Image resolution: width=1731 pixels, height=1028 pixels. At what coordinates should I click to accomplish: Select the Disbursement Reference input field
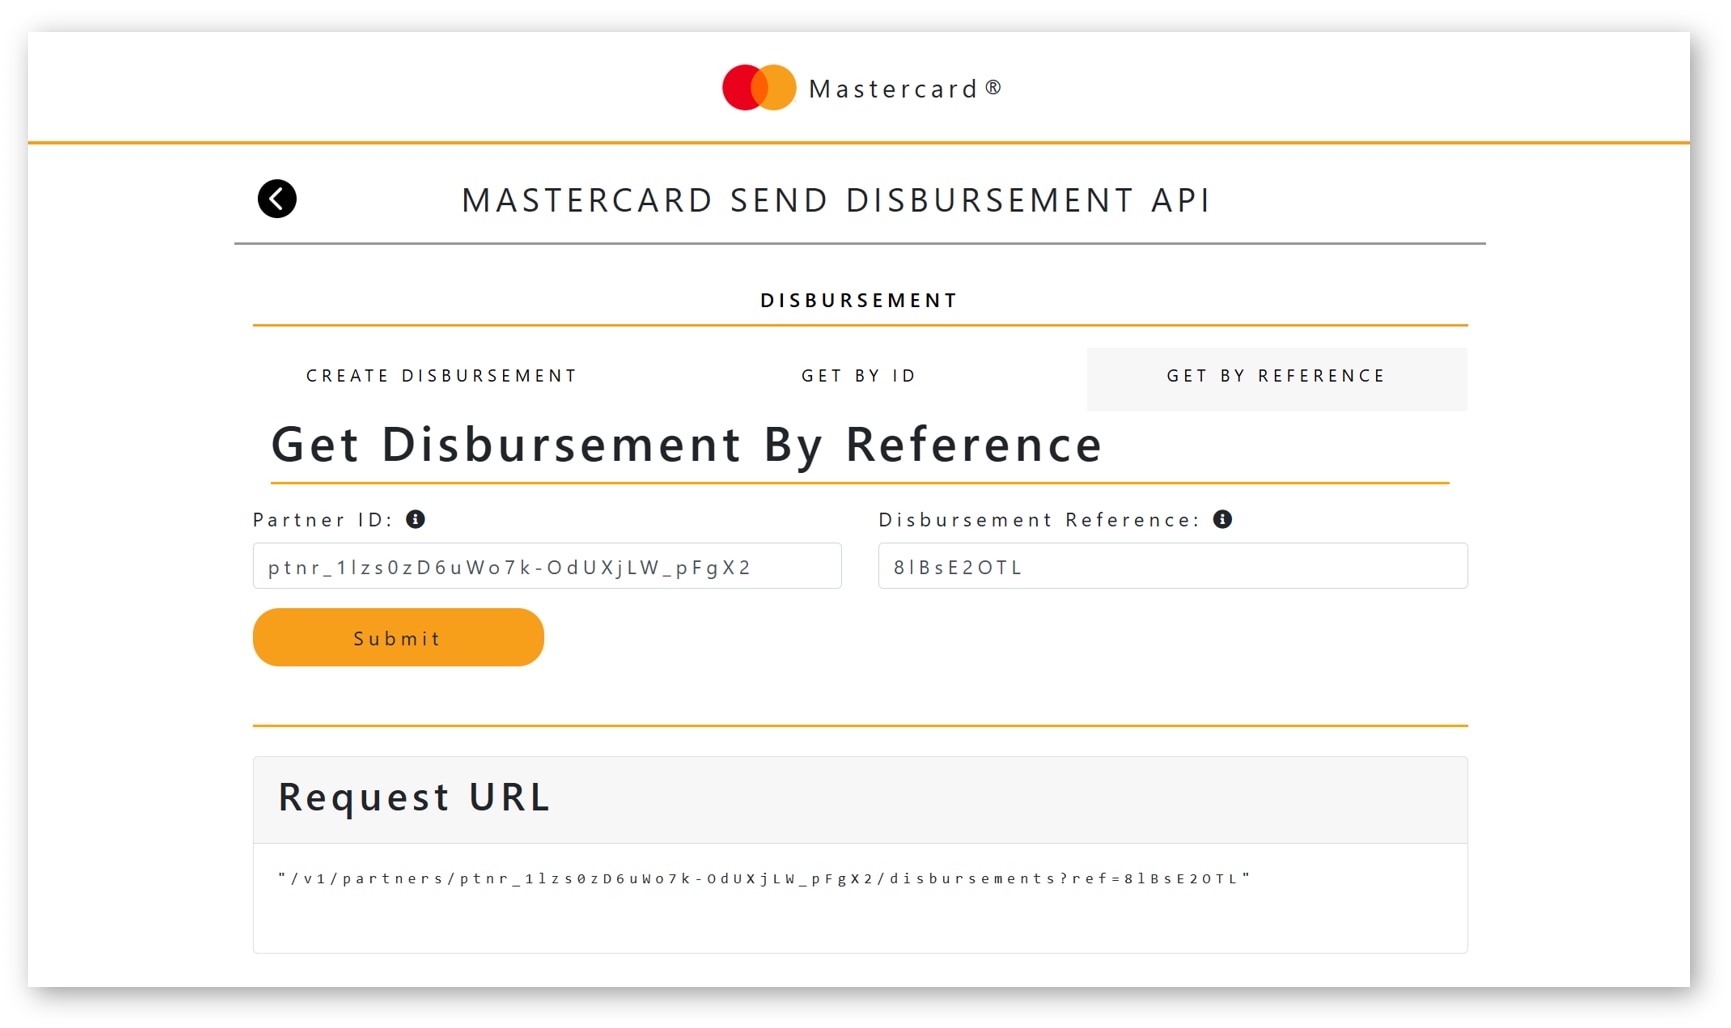1172,566
